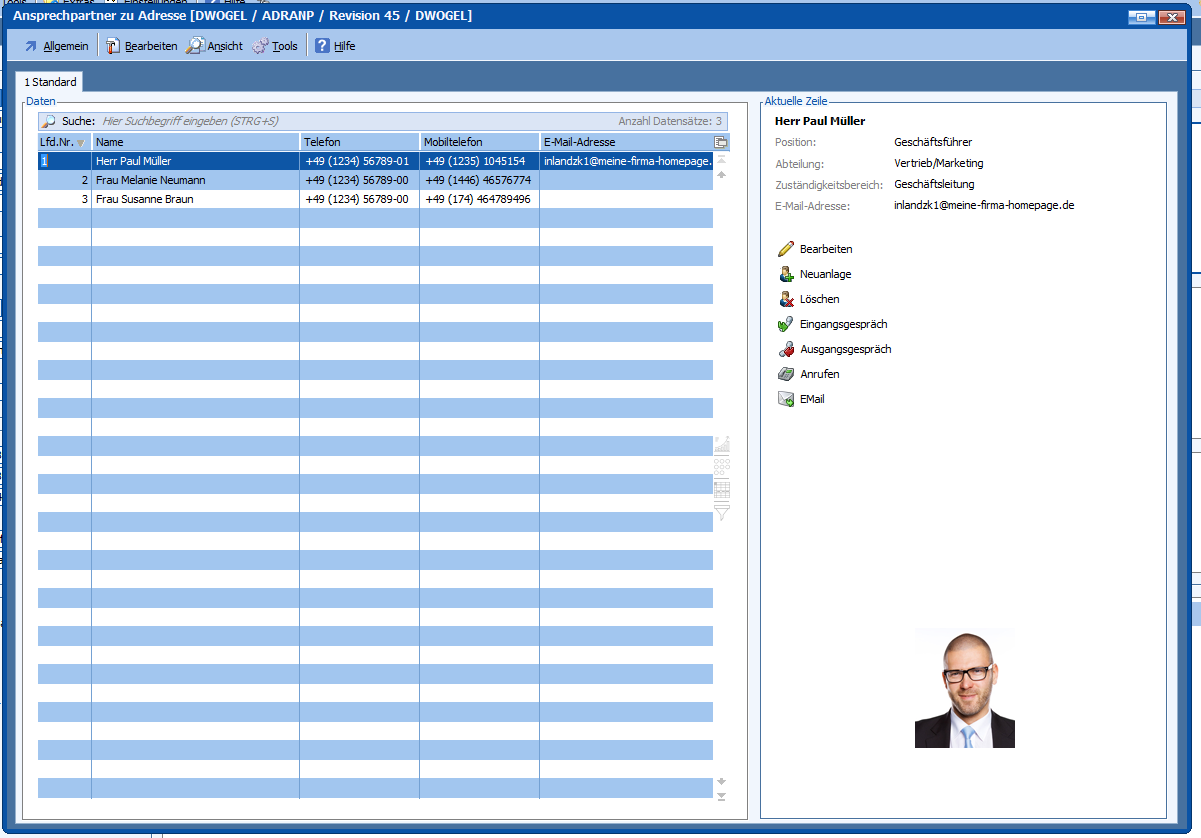
Task: Switch to the 1 Standard tab
Action: 50,82
